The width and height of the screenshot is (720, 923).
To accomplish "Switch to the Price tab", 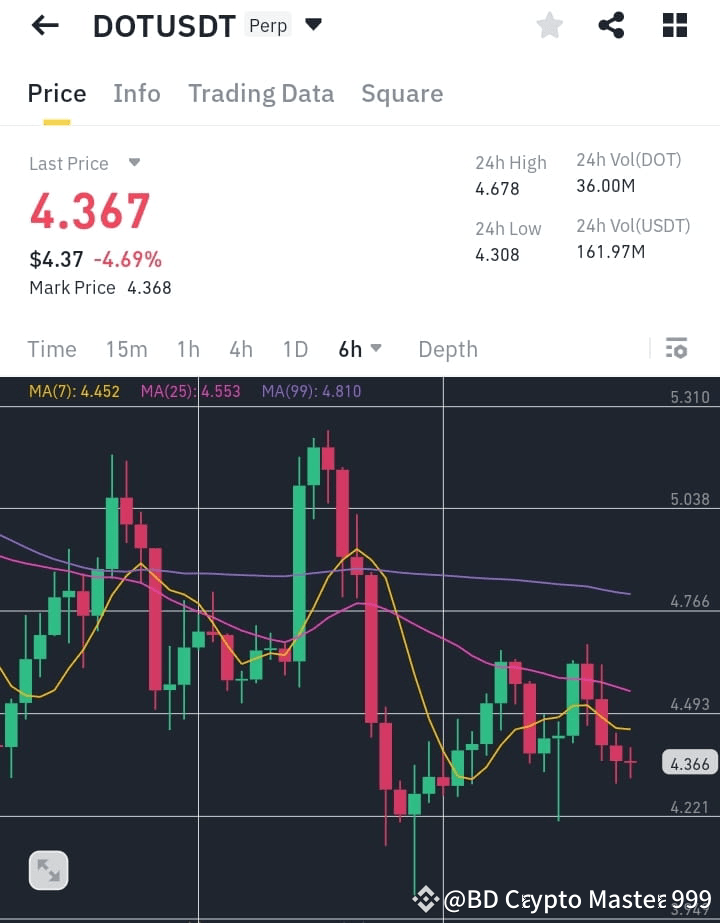I will [x=57, y=94].
